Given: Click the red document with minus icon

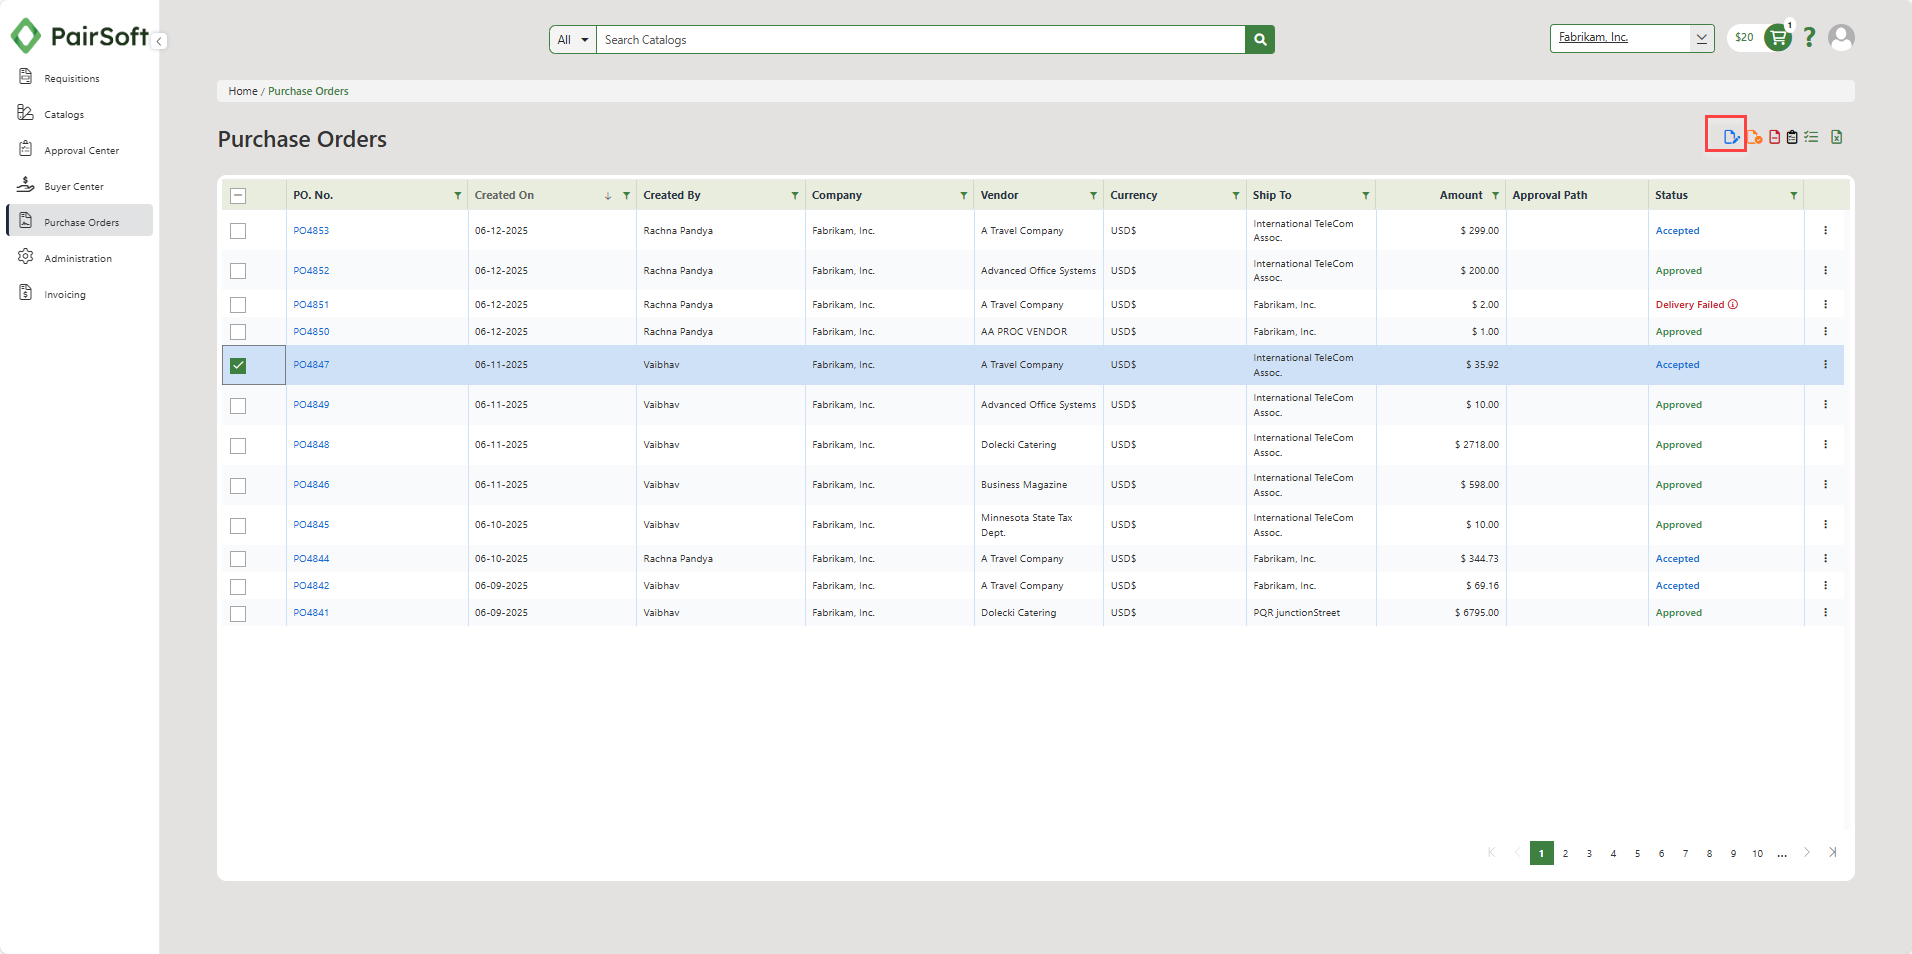Looking at the screenshot, I should tap(1775, 137).
